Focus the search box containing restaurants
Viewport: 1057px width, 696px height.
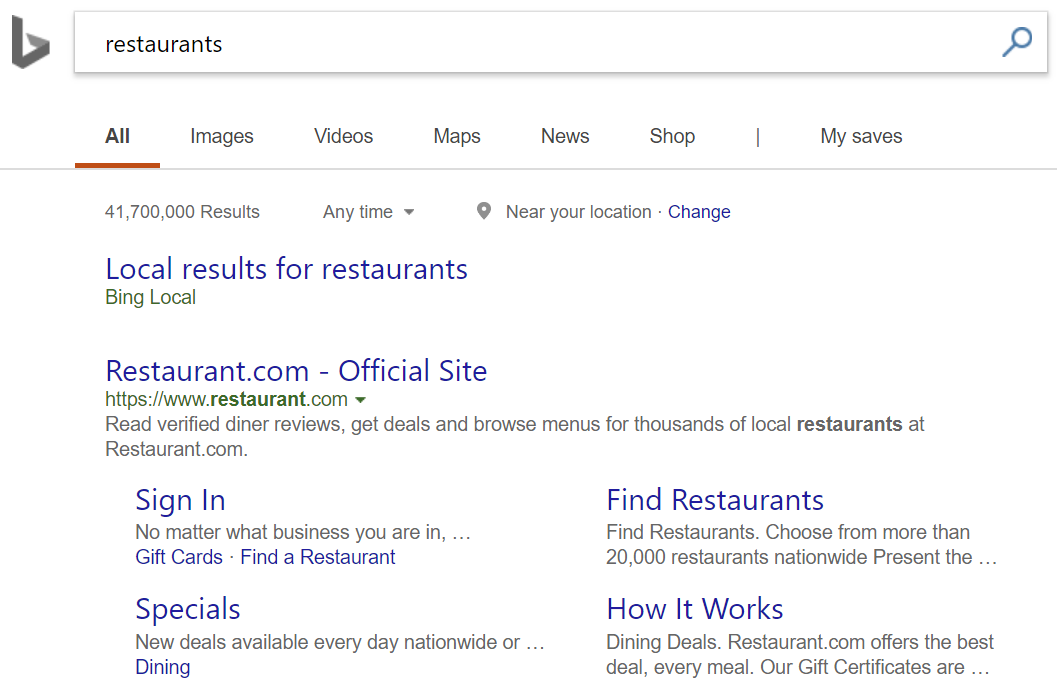pos(561,42)
